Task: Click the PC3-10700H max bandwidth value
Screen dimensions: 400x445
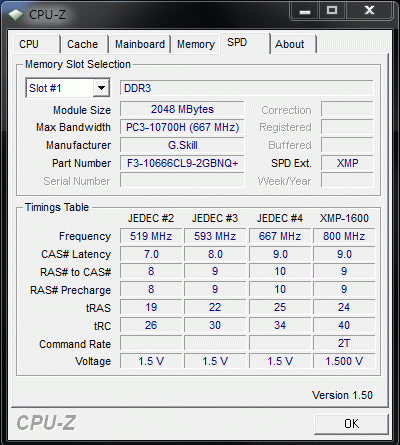Action: pos(182,127)
